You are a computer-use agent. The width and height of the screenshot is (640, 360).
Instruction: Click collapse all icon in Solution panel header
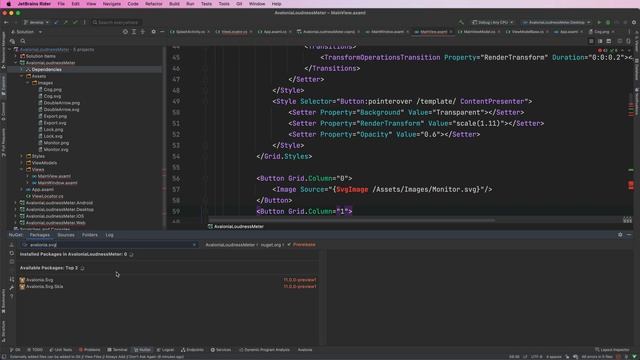click(142, 32)
